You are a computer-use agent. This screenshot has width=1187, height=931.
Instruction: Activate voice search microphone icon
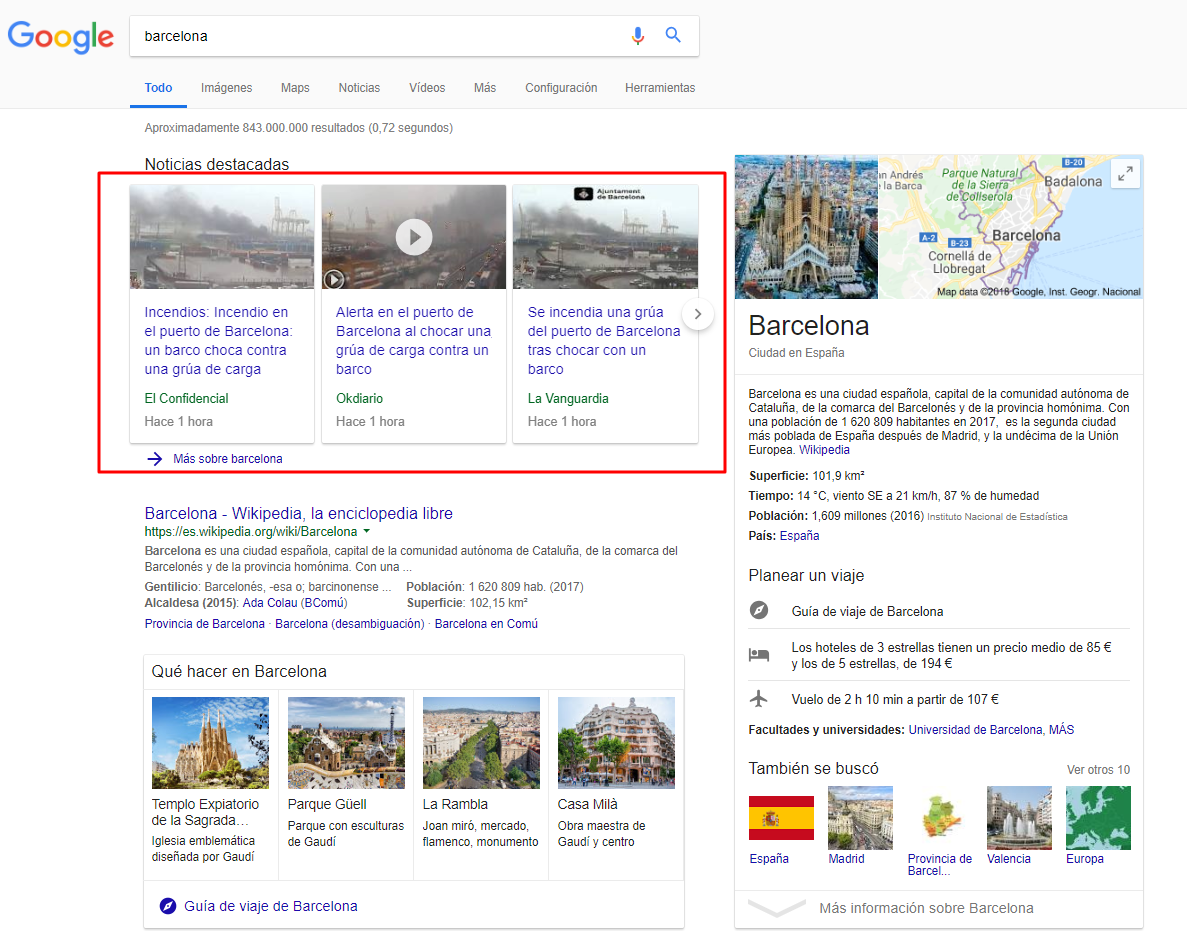tap(637, 36)
